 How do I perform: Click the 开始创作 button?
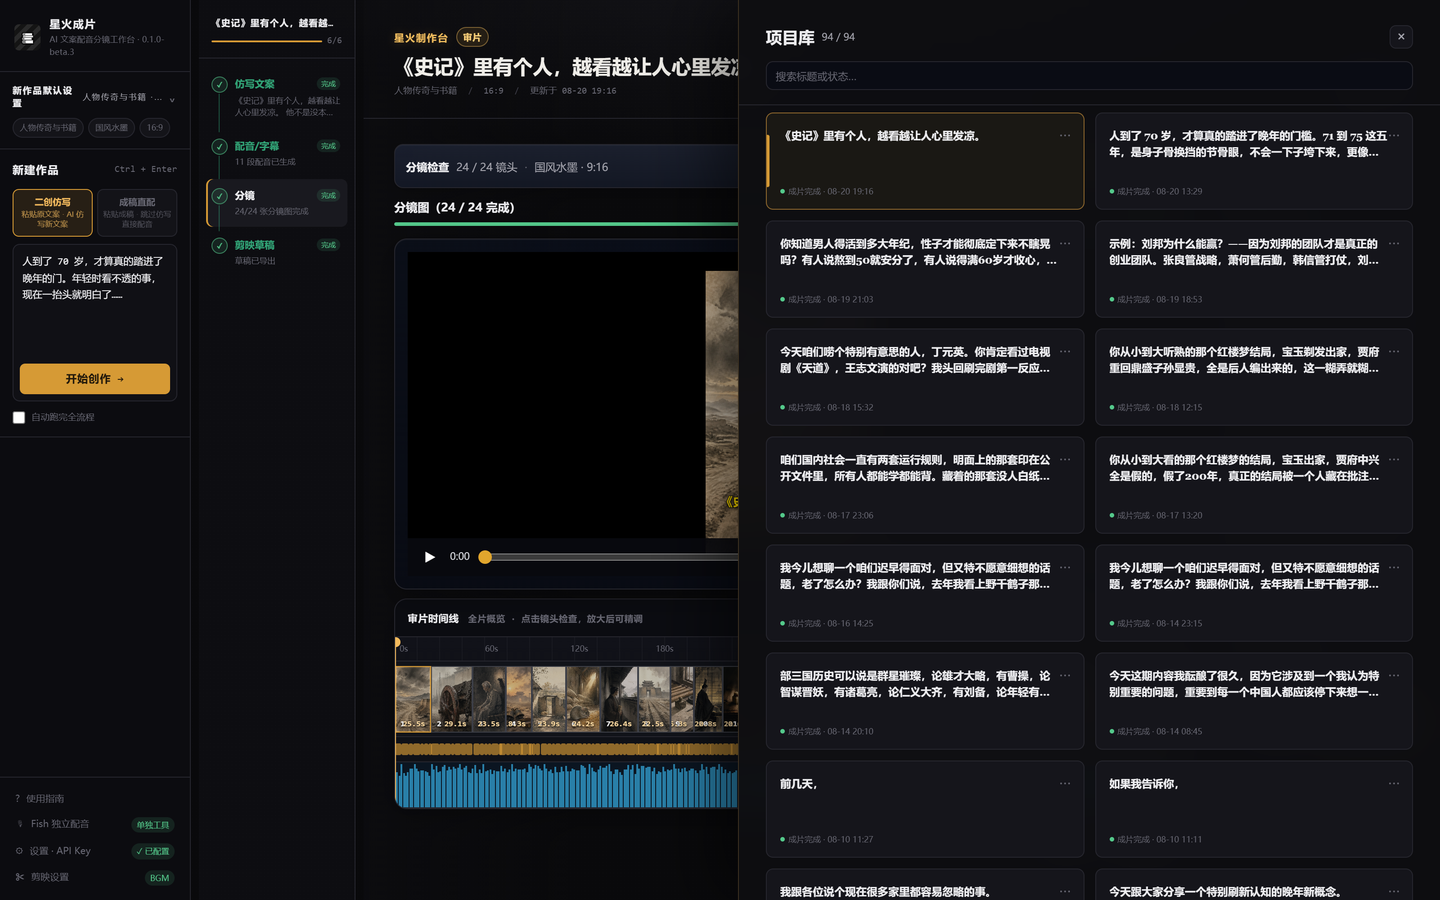pyautogui.click(x=95, y=379)
